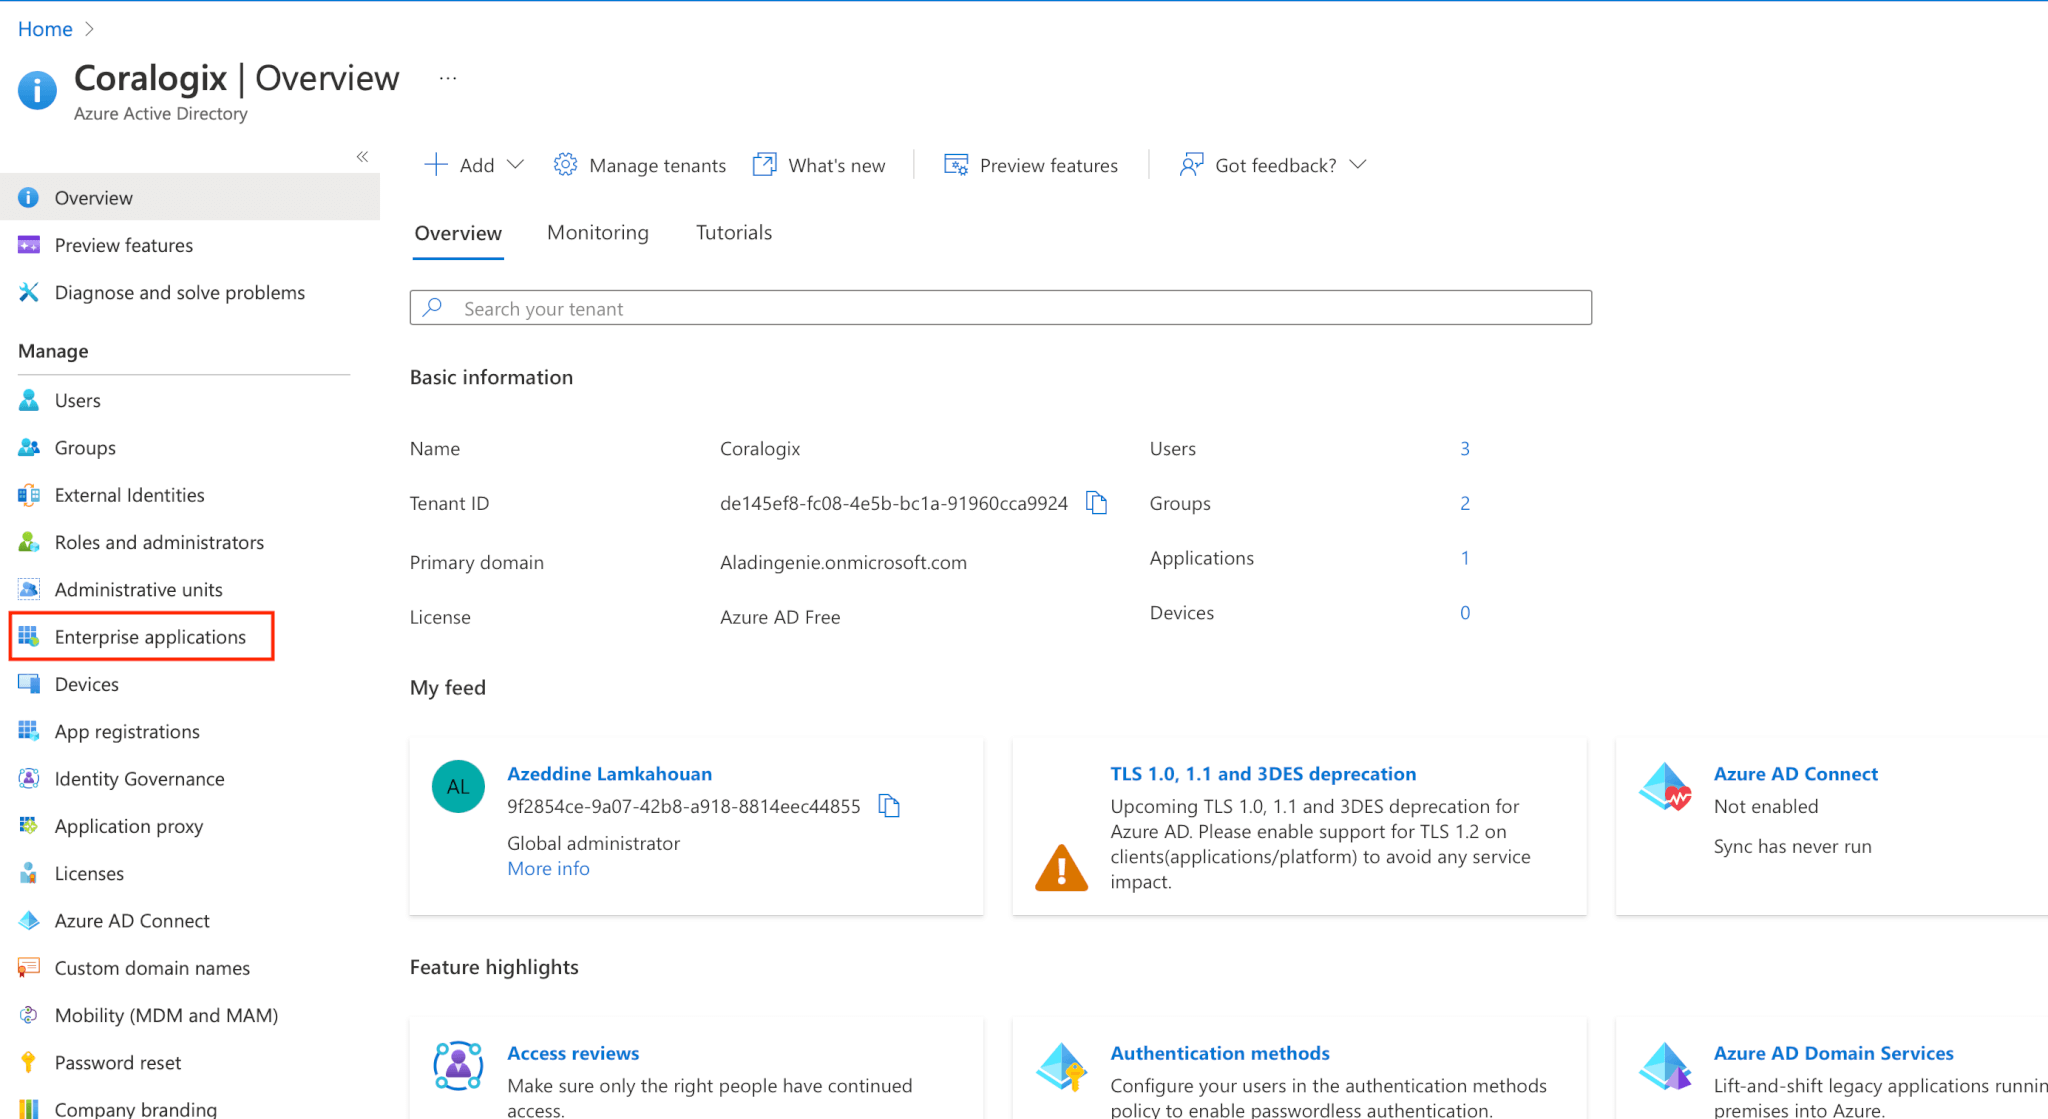The width and height of the screenshot is (2048, 1119).
Task: Click the Devices sidebar icon
Action: pos(29,684)
